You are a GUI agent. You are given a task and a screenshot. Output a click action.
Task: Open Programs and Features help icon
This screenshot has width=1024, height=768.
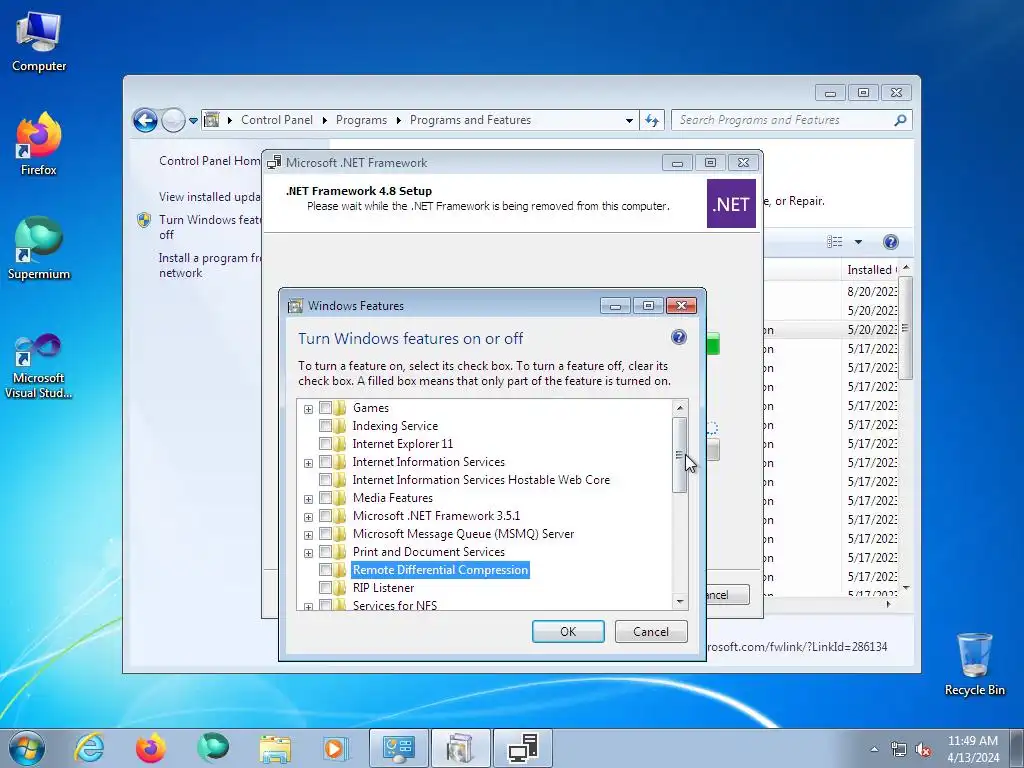[x=890, y=242]
